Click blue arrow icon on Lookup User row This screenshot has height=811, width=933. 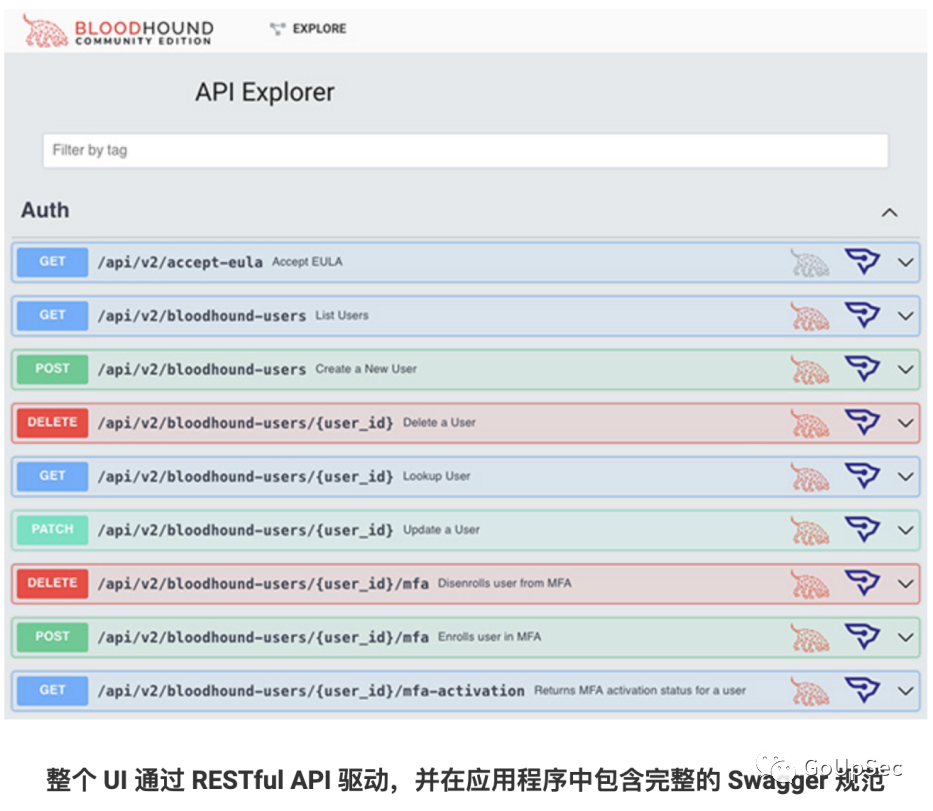863,475
